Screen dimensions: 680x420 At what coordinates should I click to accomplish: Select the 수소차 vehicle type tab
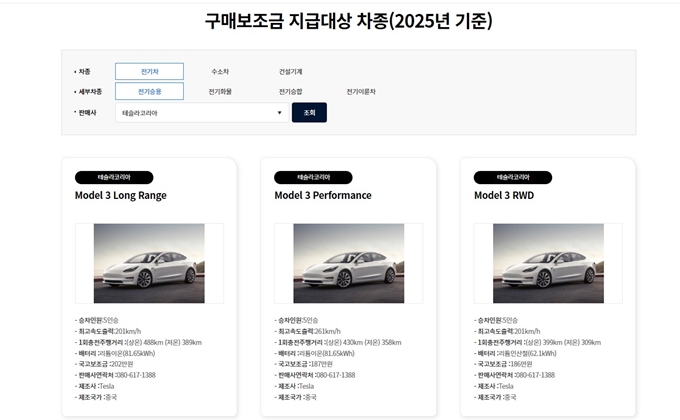(x=220, y=72)
